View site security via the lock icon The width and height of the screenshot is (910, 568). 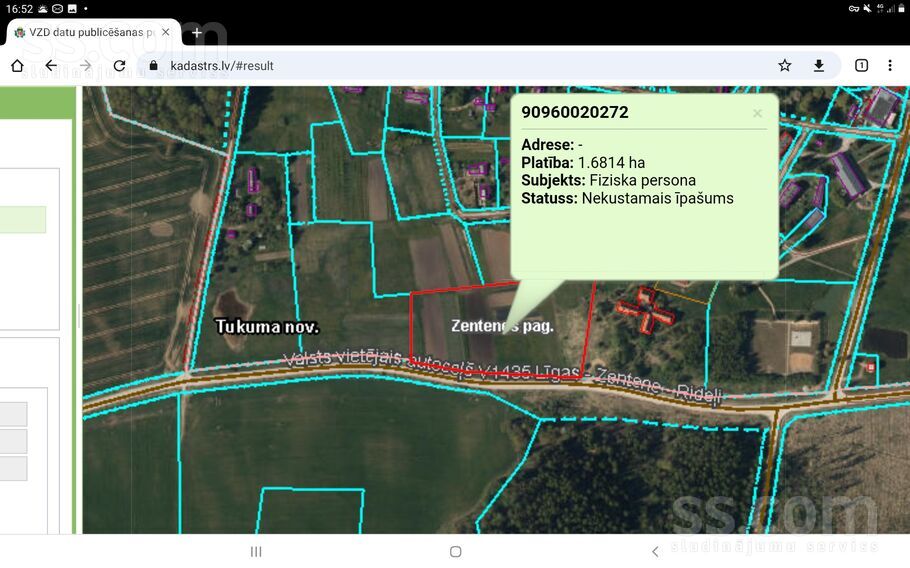154,66
